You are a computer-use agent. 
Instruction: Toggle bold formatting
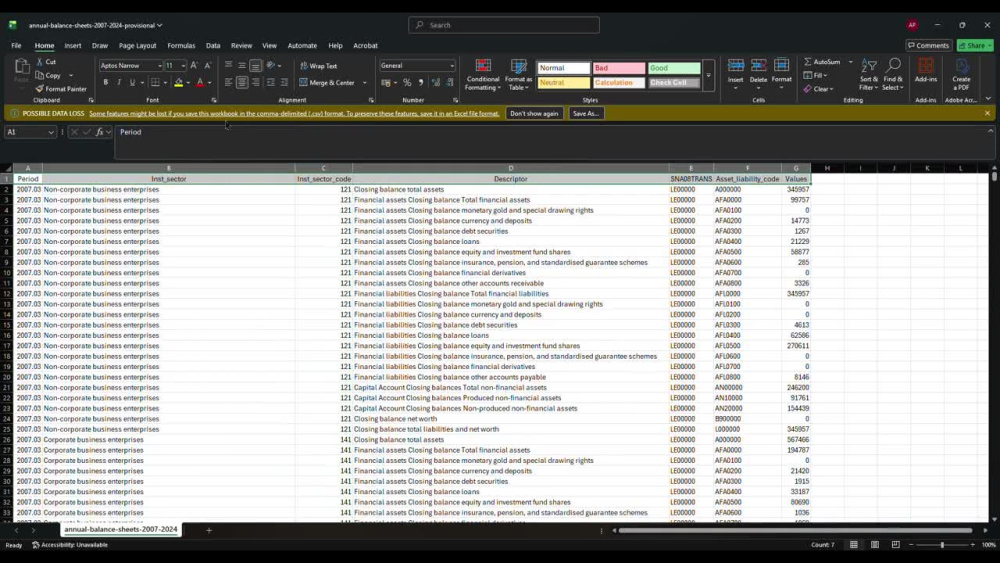(106, 82)
